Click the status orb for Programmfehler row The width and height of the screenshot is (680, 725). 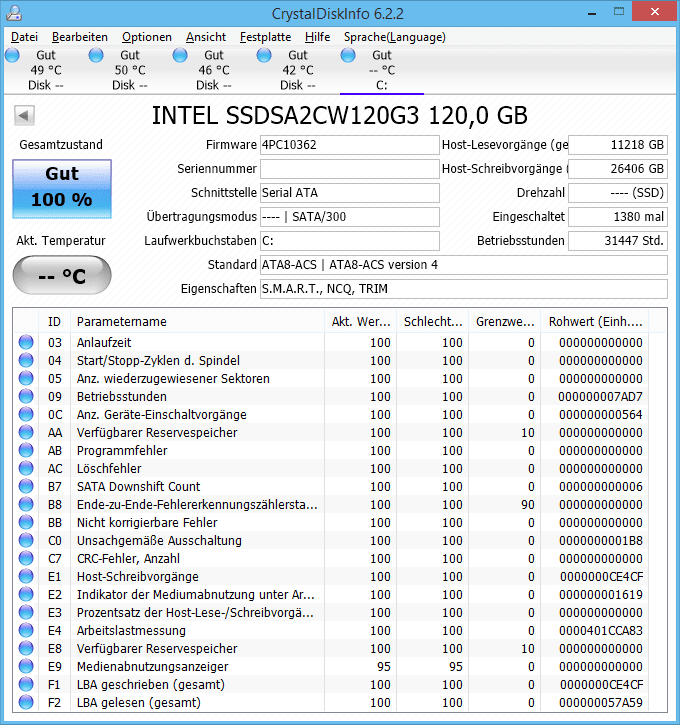pyautogui.click(x=26, y=450)
